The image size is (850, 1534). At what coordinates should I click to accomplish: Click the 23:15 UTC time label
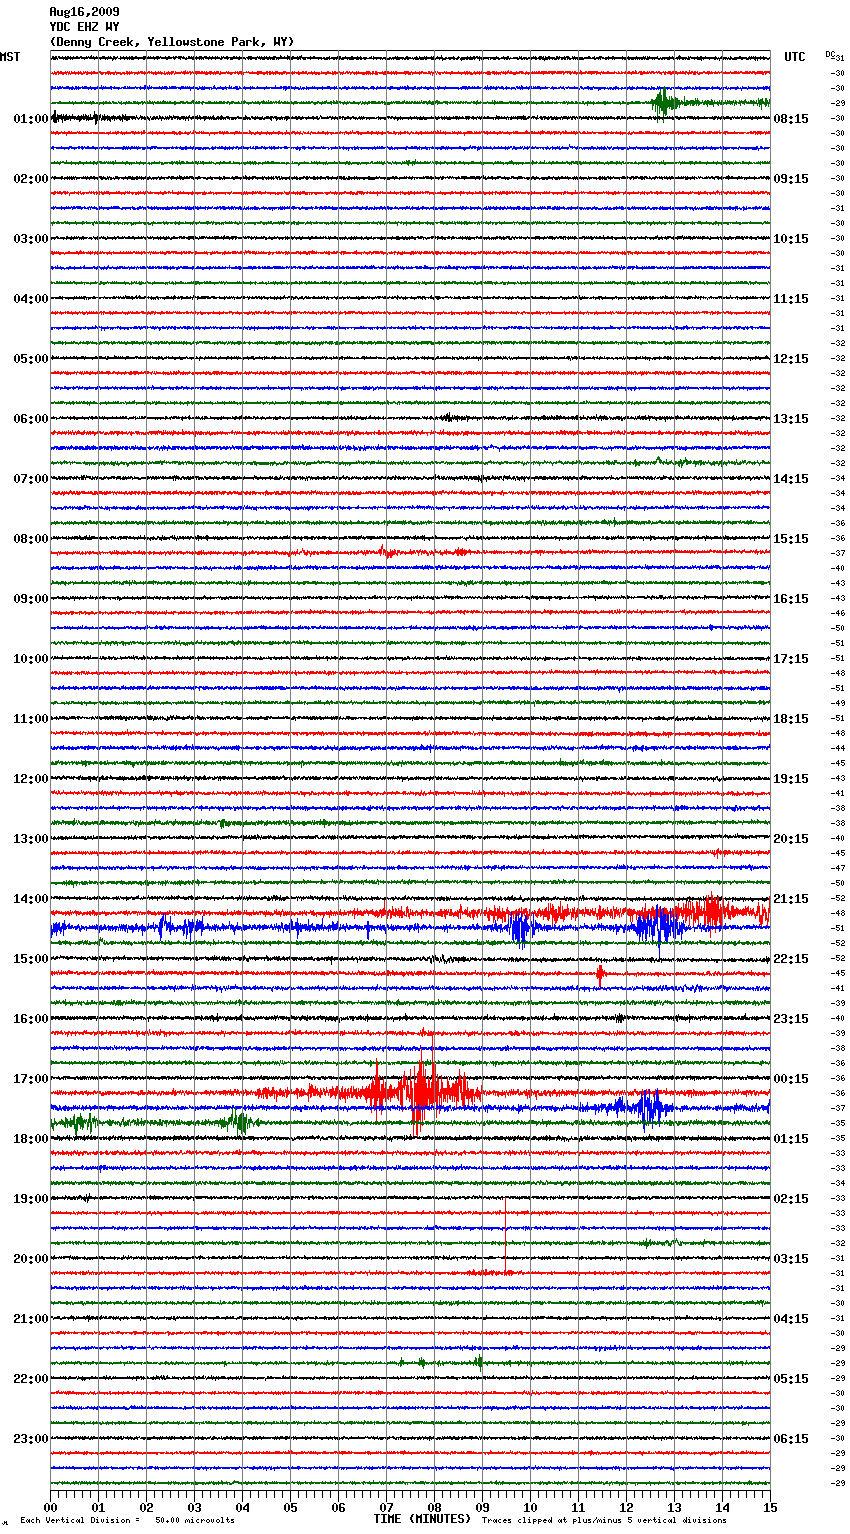coord(791,1019)
